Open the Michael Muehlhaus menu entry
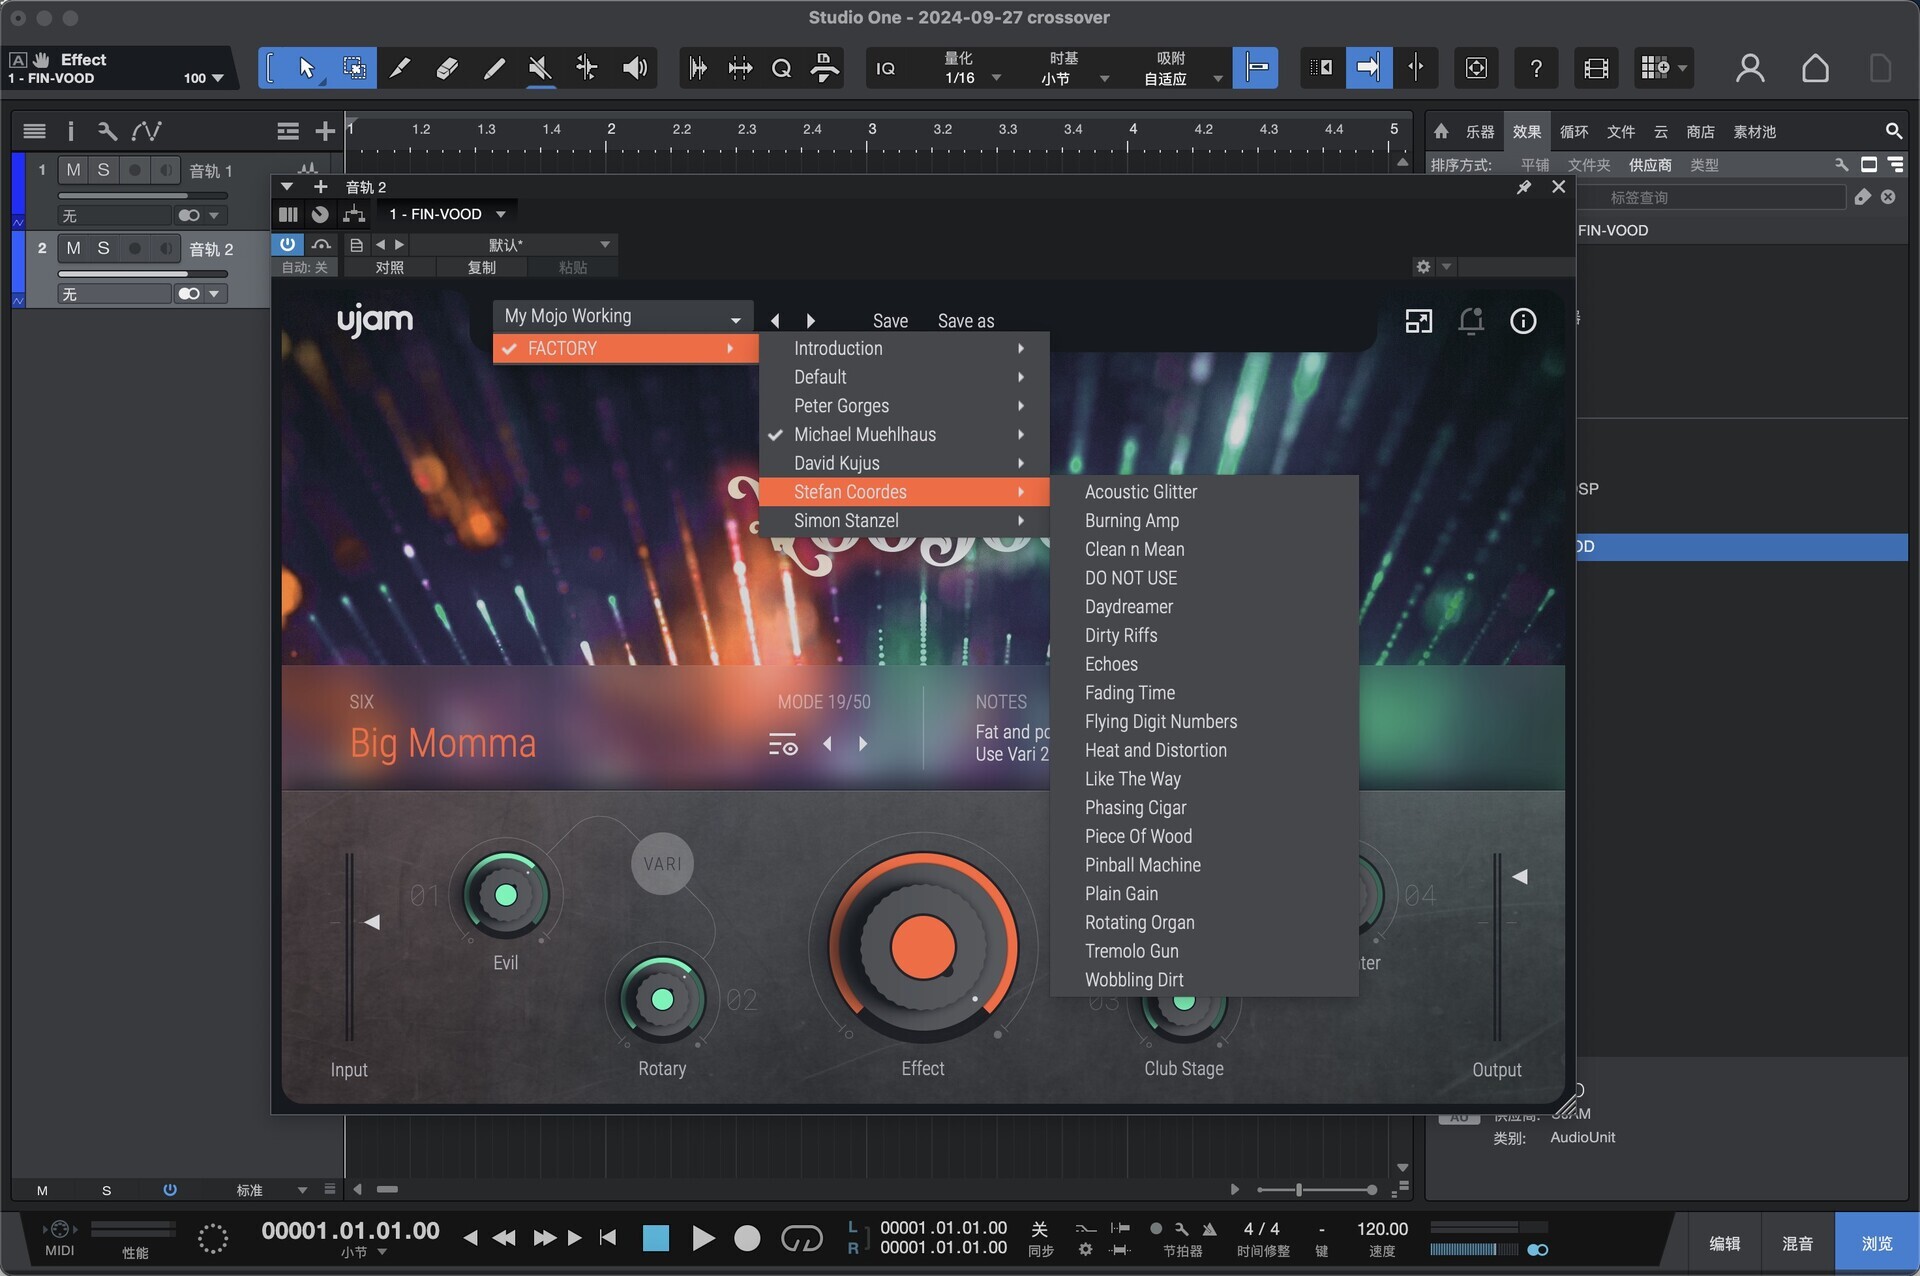 905,435
